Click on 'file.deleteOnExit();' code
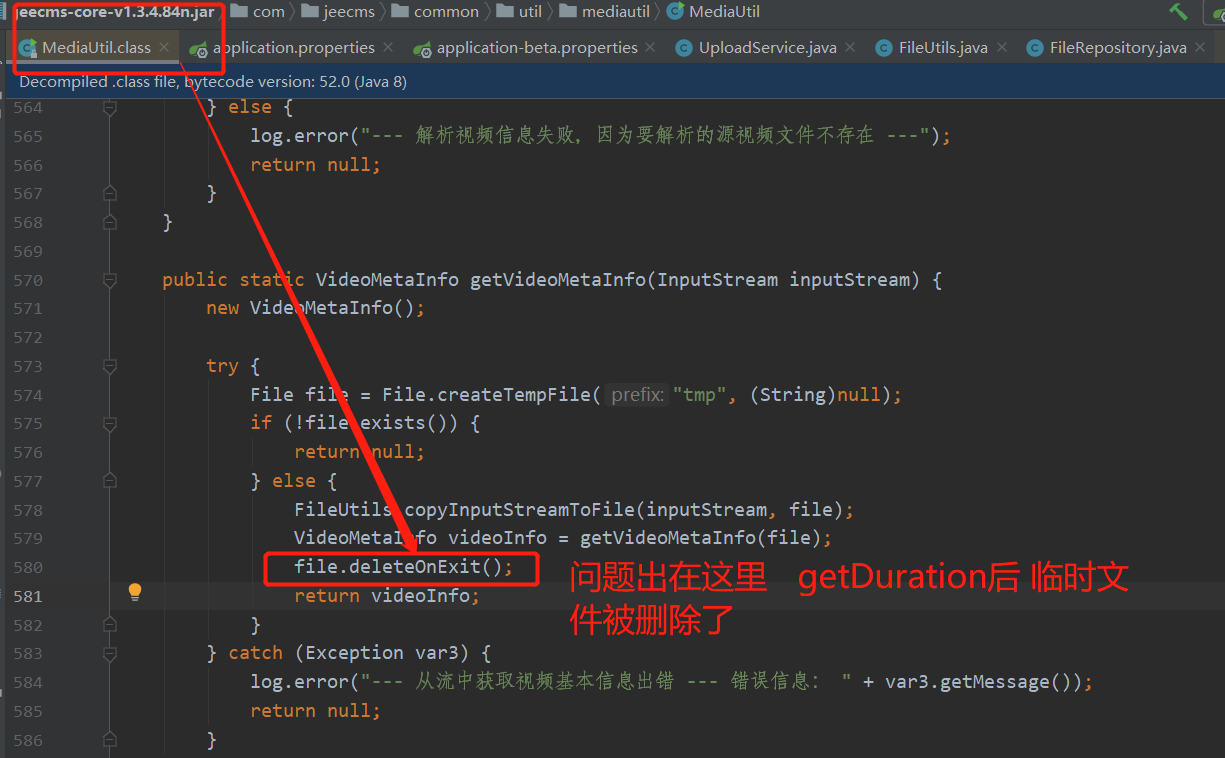 point(403,567)
